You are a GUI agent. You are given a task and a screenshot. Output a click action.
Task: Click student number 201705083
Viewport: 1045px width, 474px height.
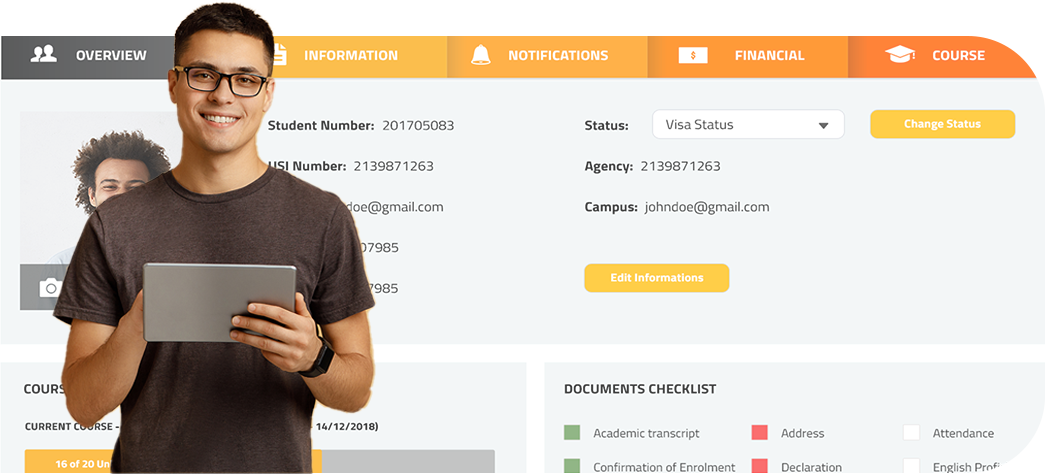point(418,125)
